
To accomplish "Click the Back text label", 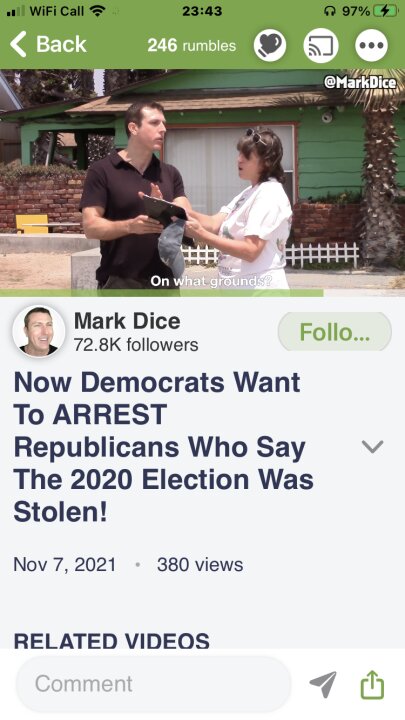I will (x=61, y=45).
